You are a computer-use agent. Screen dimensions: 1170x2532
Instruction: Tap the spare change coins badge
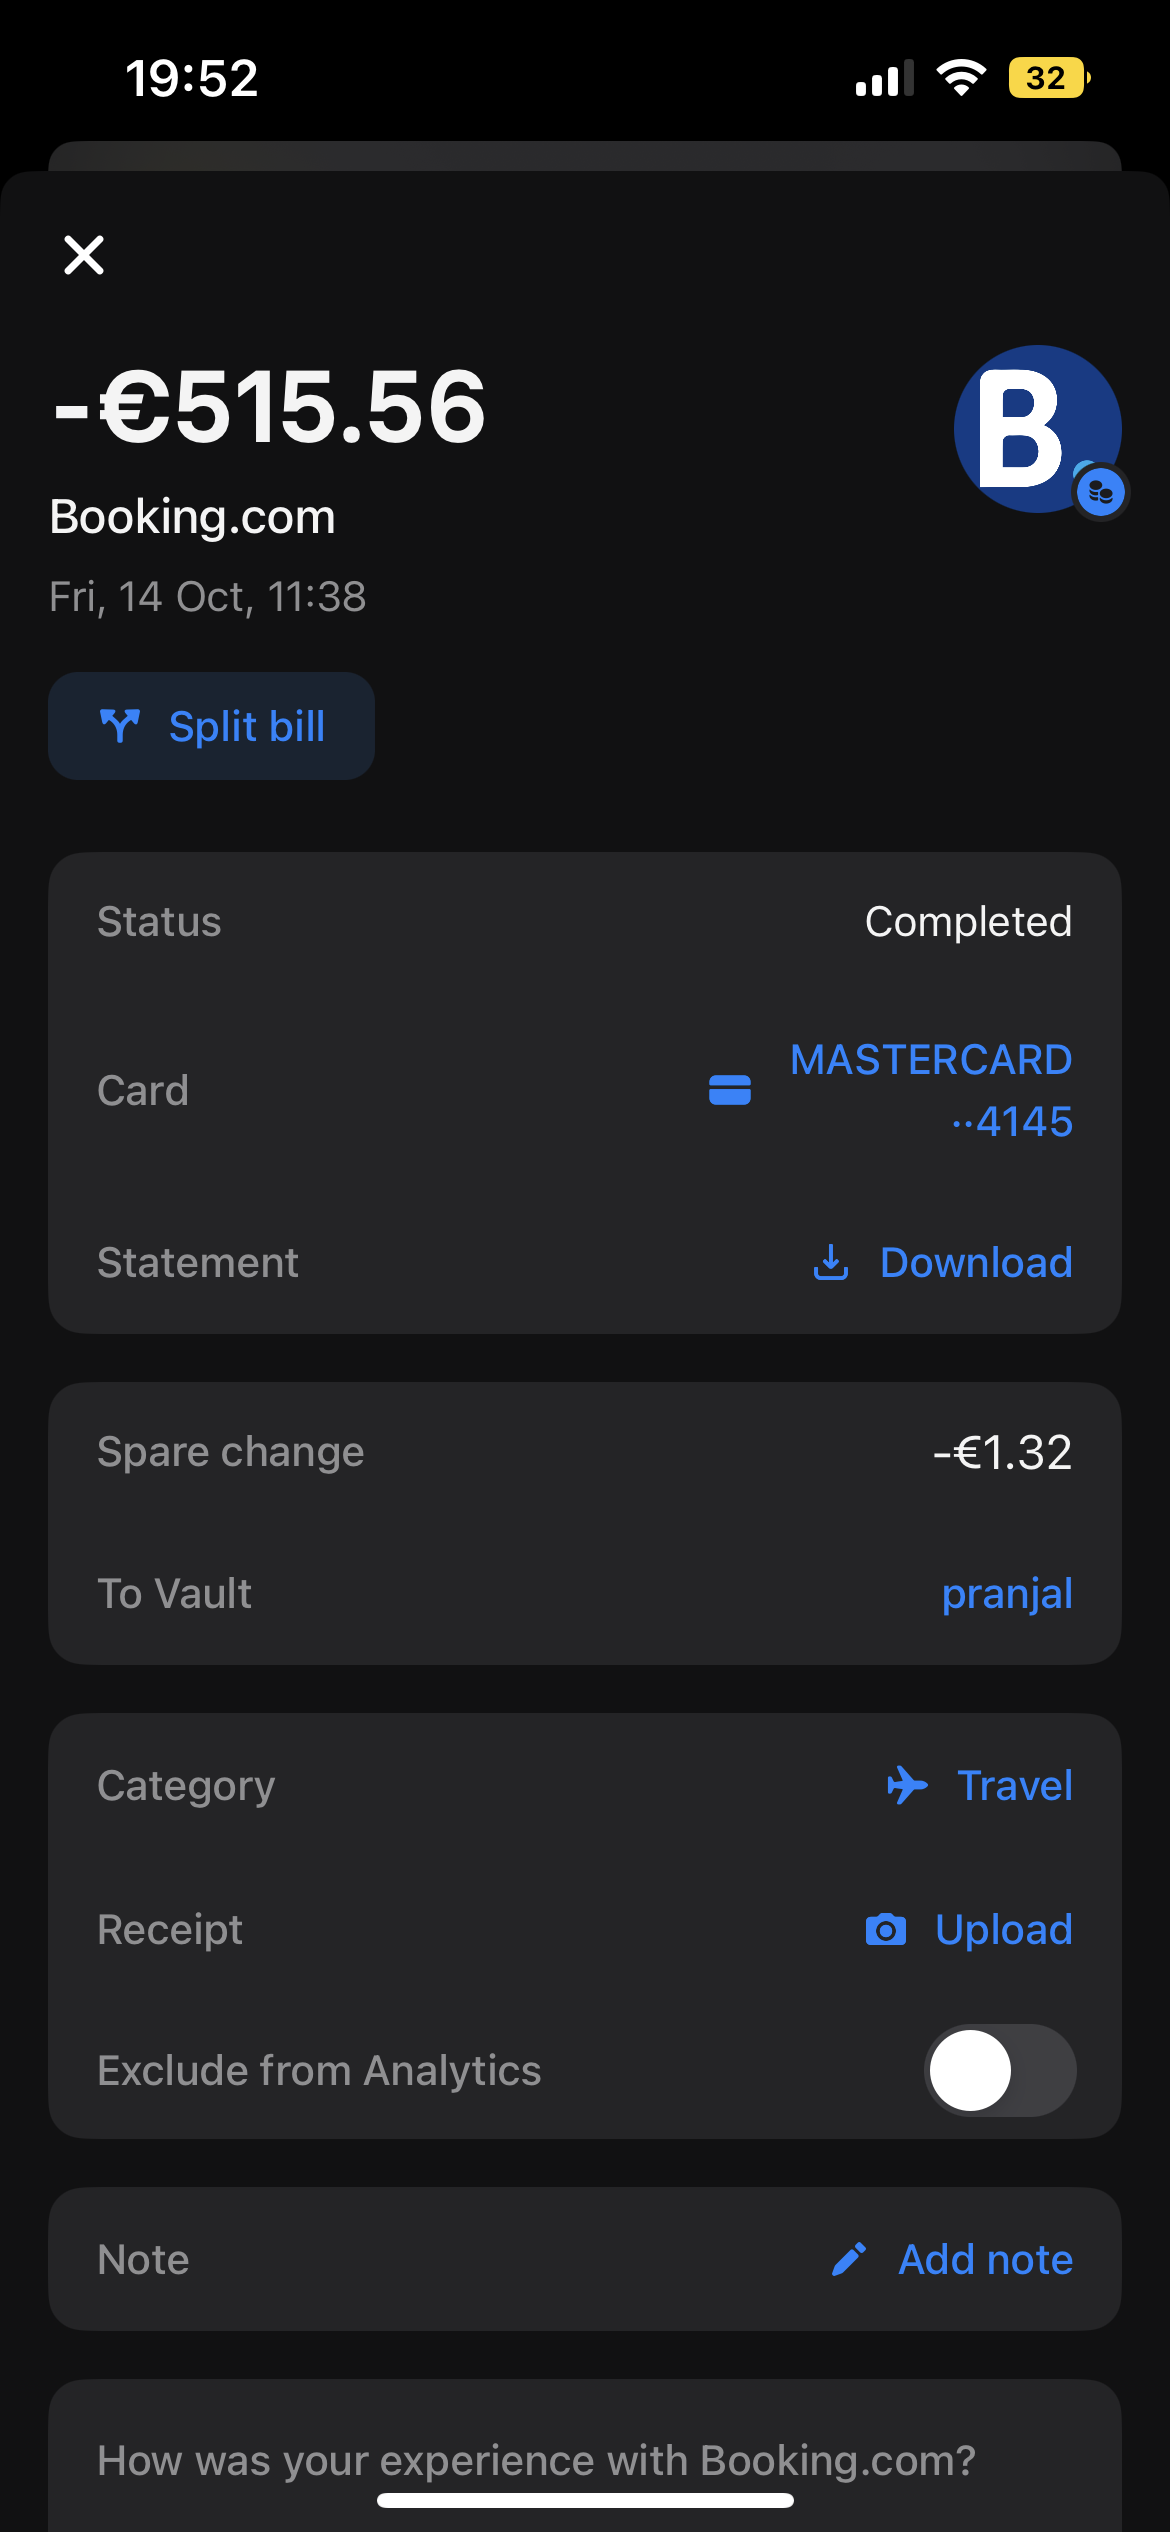[1101, 493]
